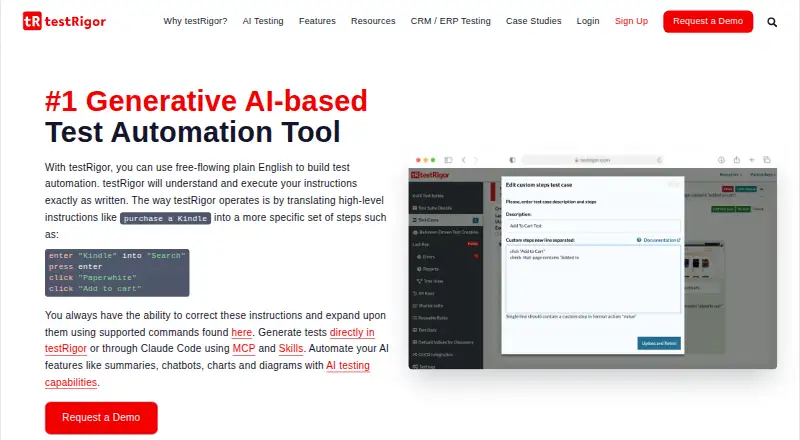Open the AI Testing menu
This screenshot has height=440, width=800.
[x=263, y=21]
